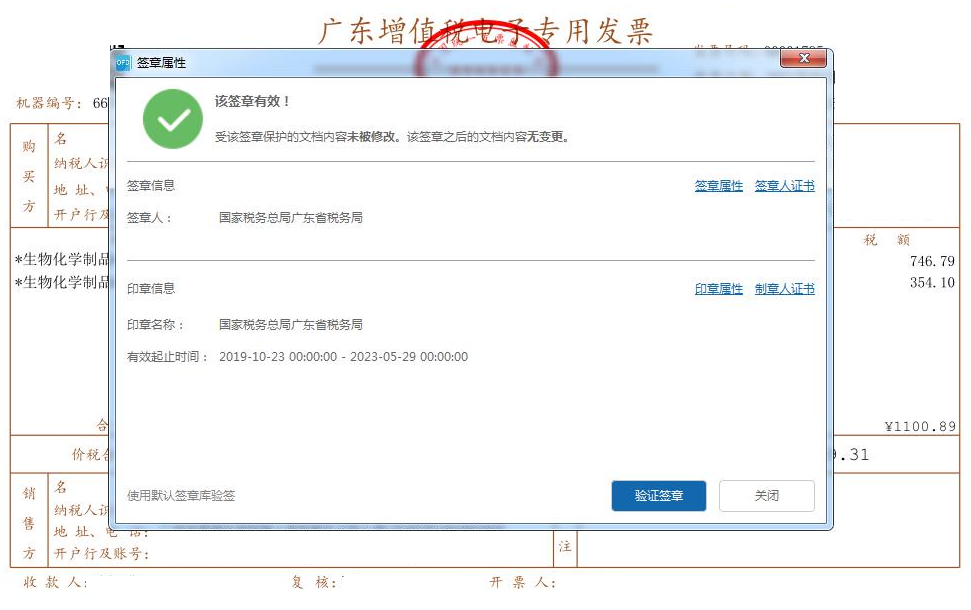Click the seal name next to 印章名称
Screen dimensions: 971x610
pos(290,324)
